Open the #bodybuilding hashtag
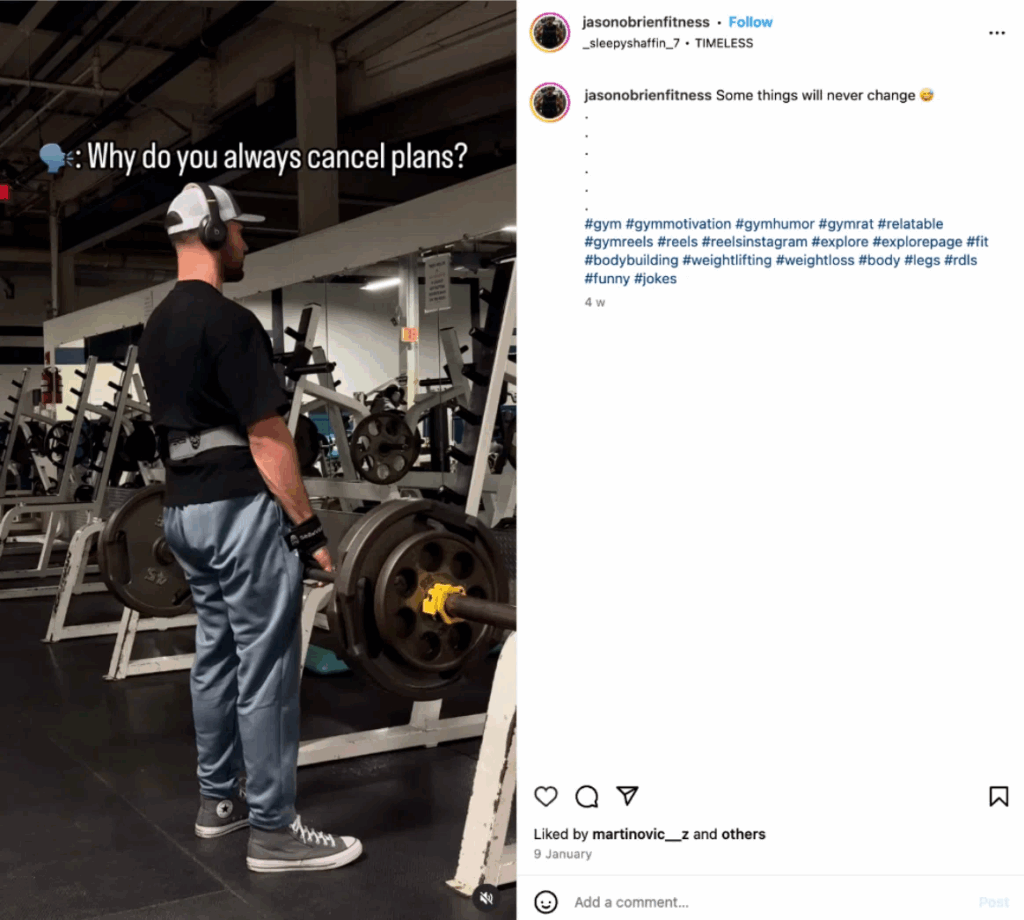The height and width of the screenshot is (920, 1024). click(631, 261)
